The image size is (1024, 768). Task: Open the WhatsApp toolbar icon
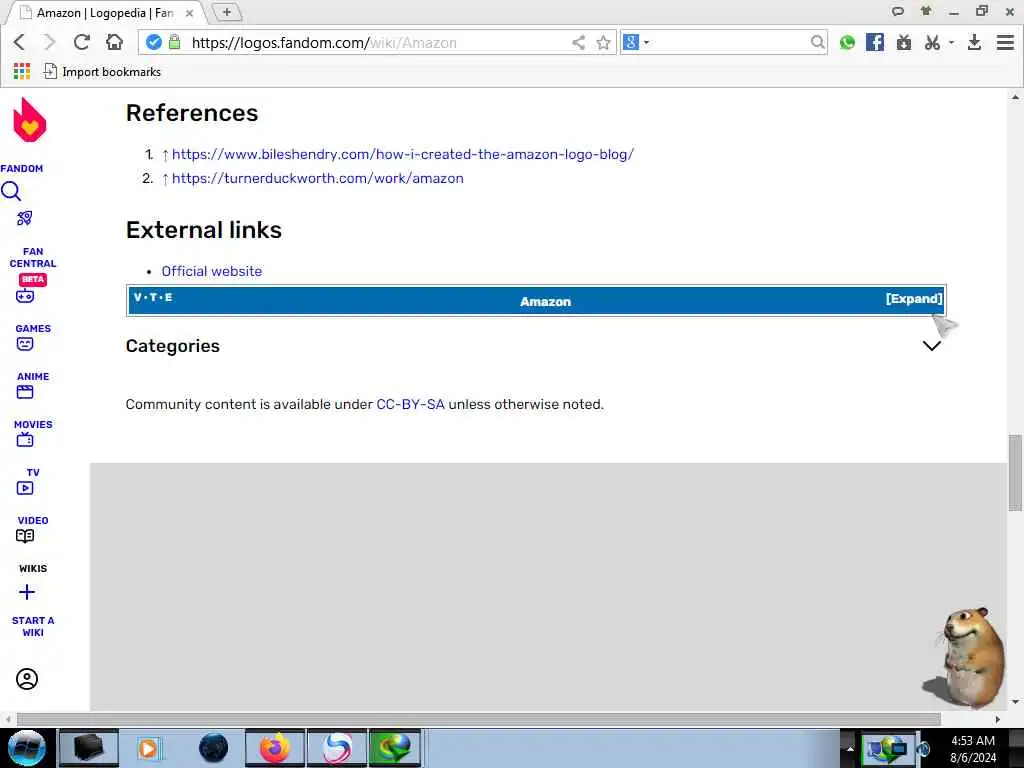point(847,42)
